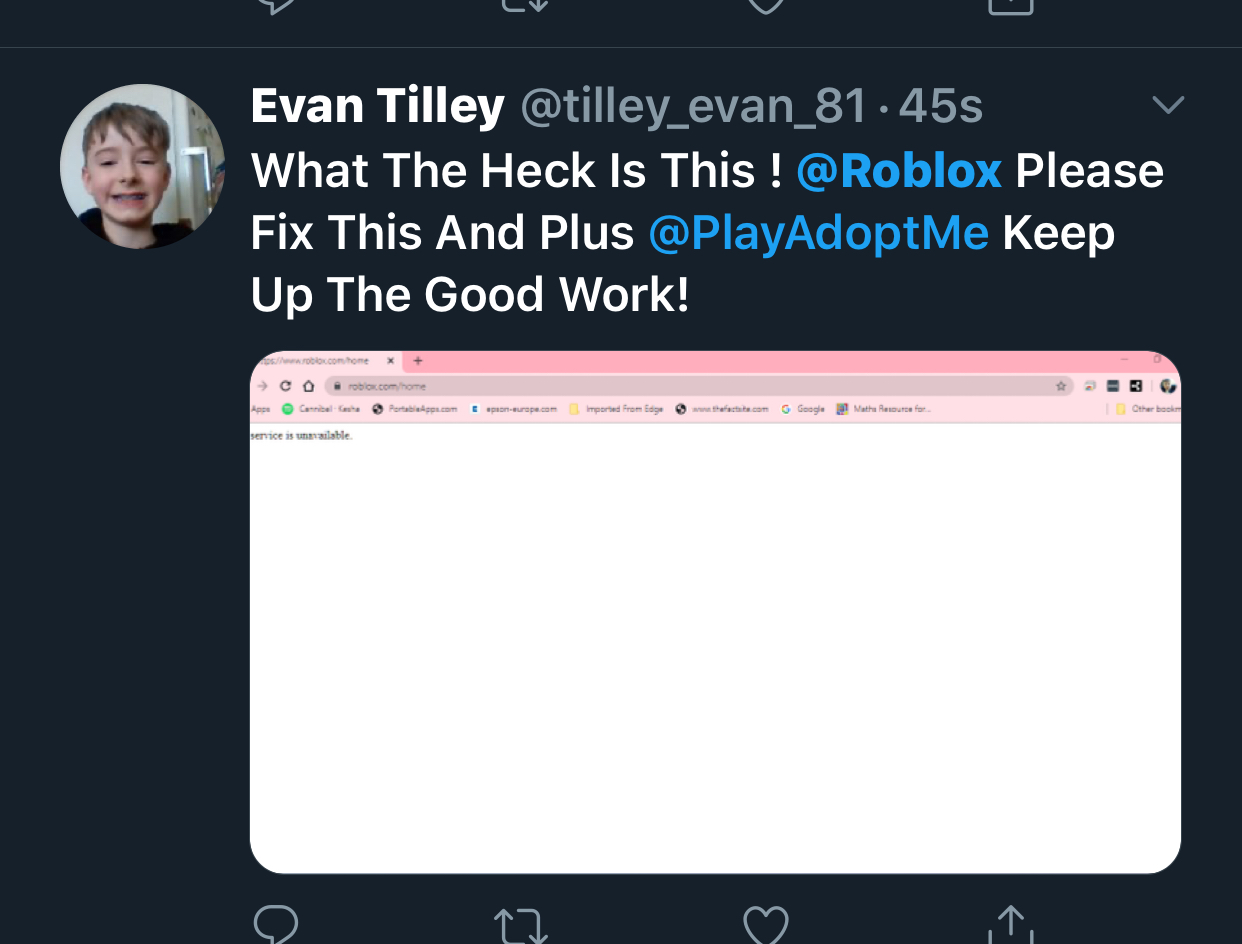
Task: Click the @Roblox mention link
Action: point(899,171)
